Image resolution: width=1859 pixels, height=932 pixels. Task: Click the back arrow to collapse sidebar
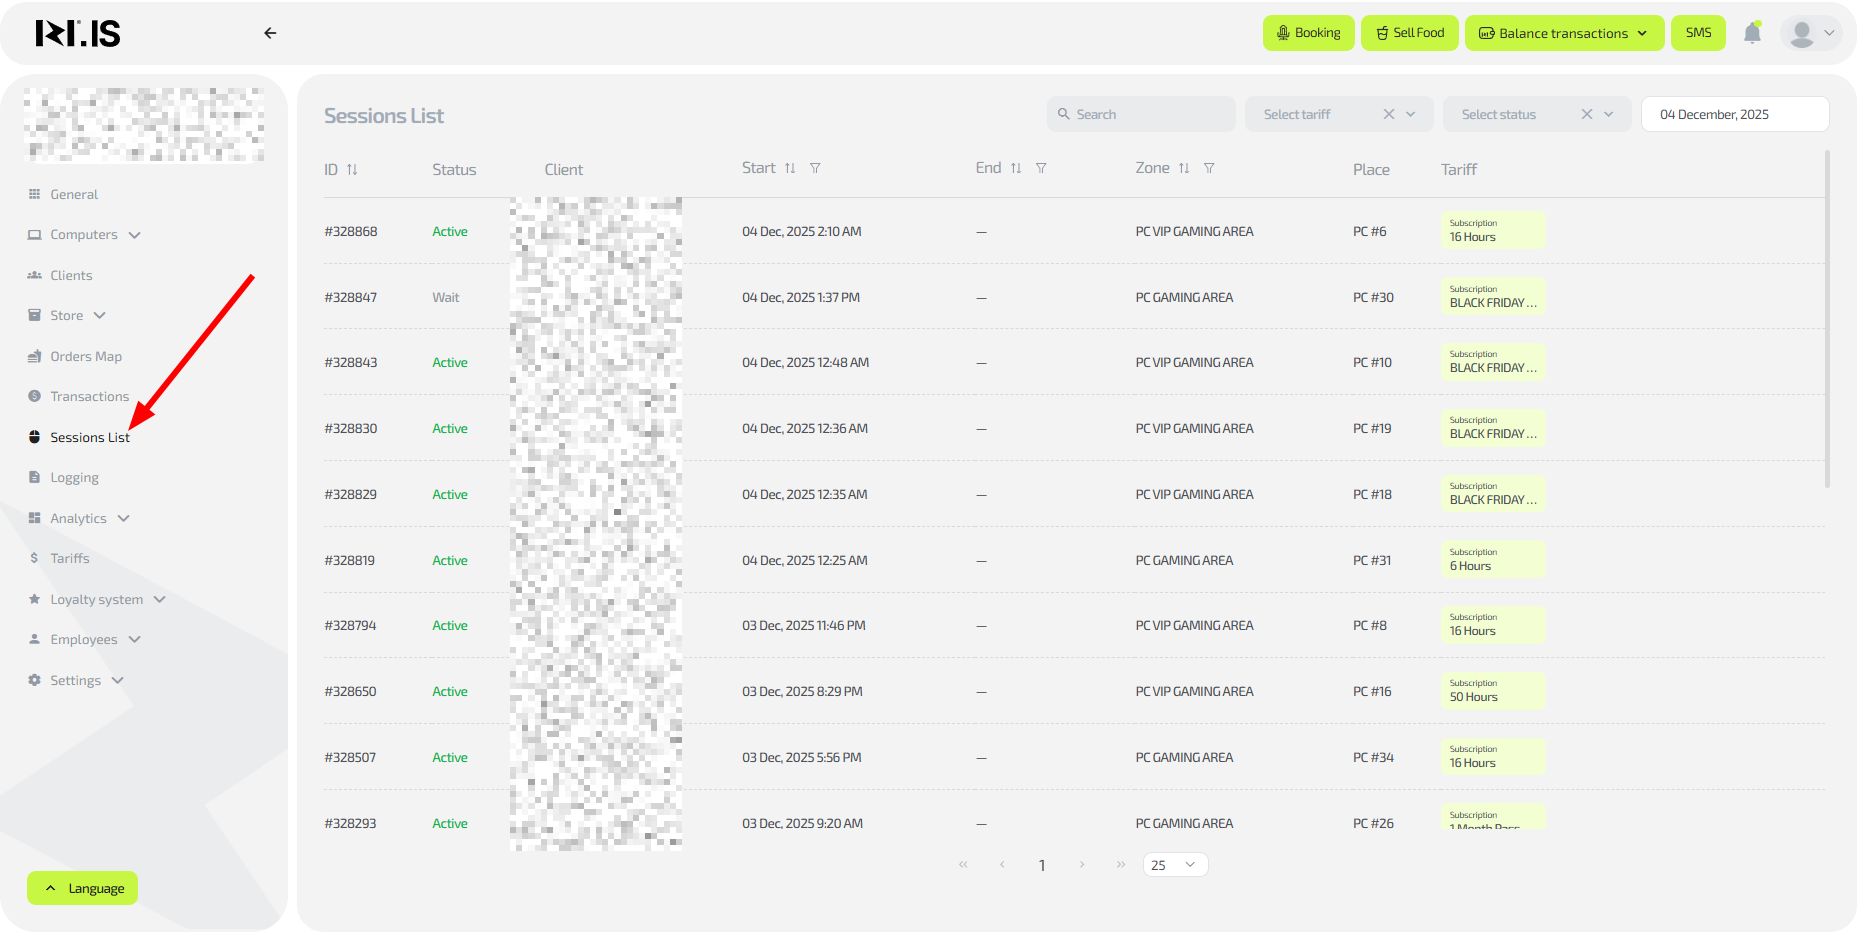point(270,33)
